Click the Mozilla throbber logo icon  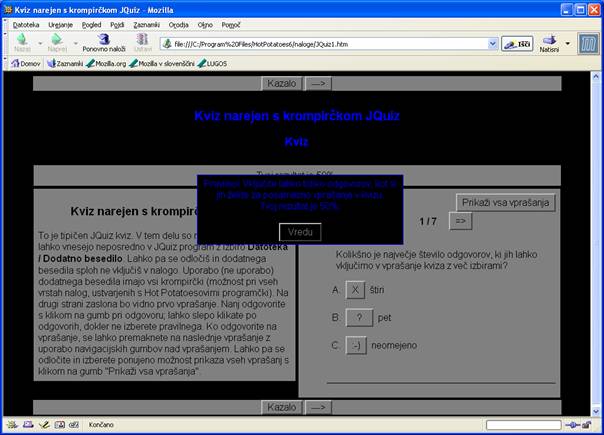coord(589,43)
